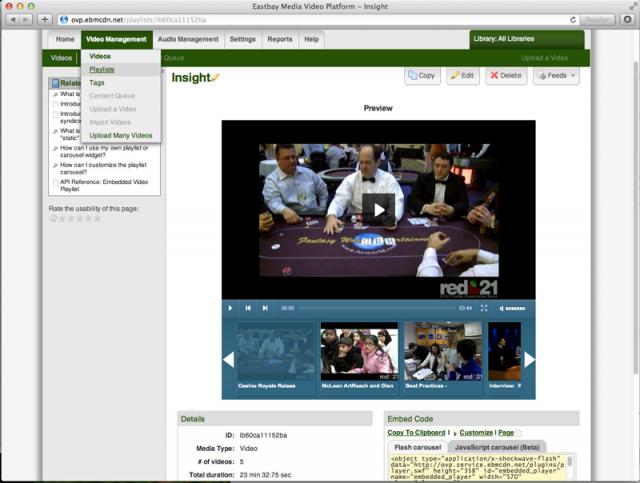Toggle fullscreen in the video player
This screenshot has height=483, width=640.
click(484, 308)
